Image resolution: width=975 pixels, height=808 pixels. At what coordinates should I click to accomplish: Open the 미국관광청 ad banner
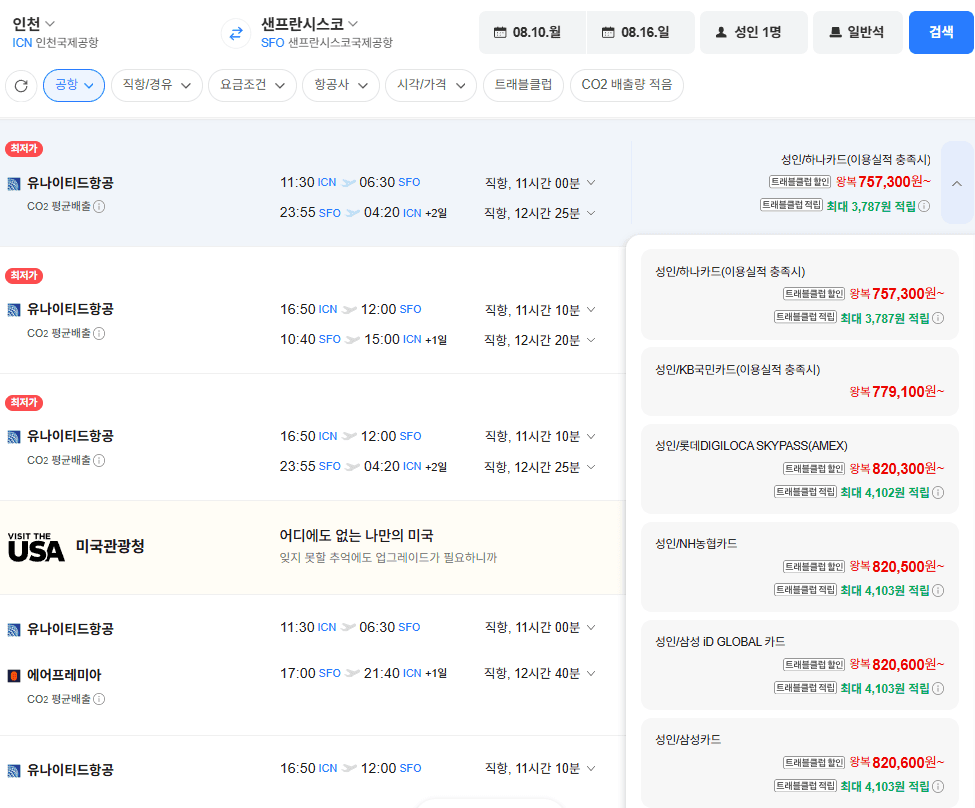coord(313,547)
